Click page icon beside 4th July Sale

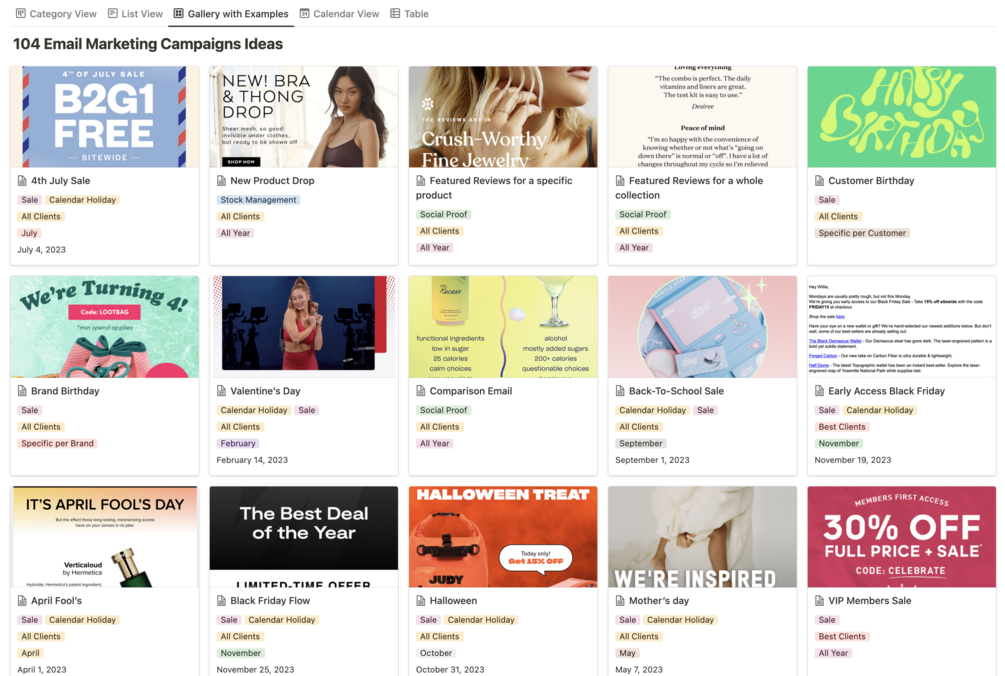22,181
